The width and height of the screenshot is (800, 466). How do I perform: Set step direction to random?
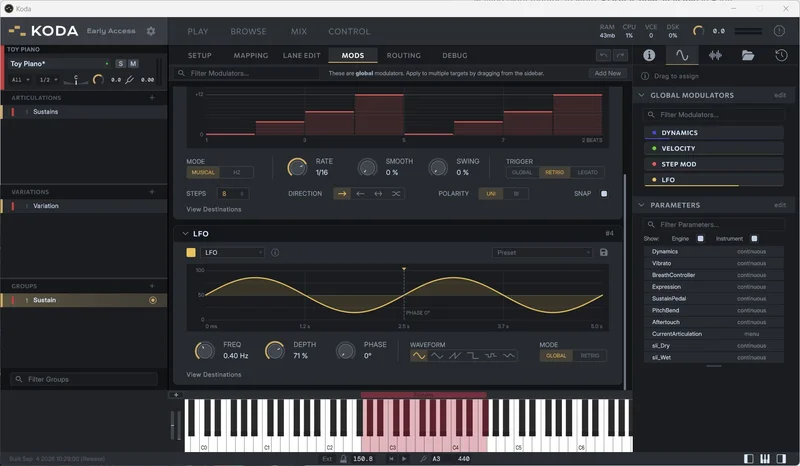tap(396, 194)
